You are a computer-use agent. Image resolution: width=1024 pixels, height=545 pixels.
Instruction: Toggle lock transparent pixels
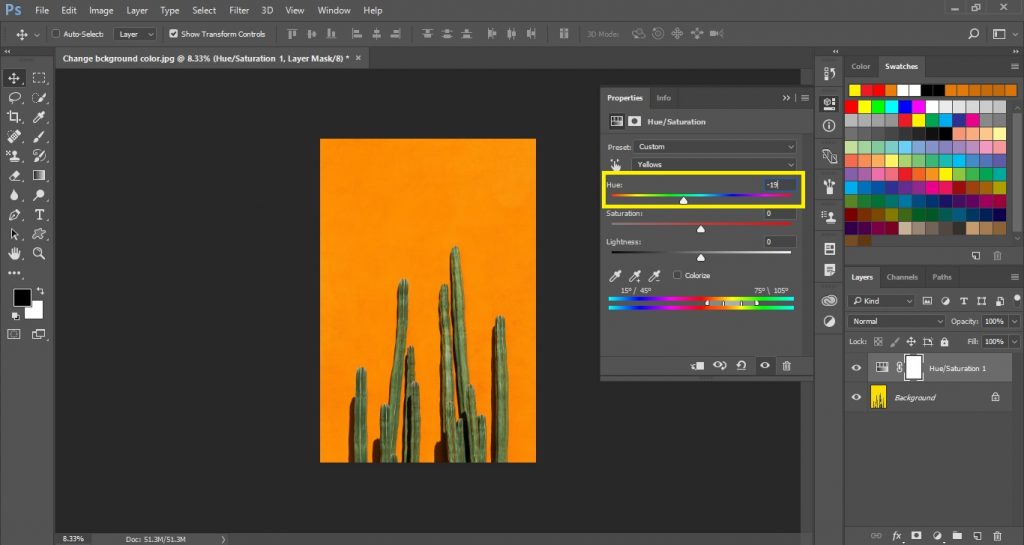pos(878,341)
